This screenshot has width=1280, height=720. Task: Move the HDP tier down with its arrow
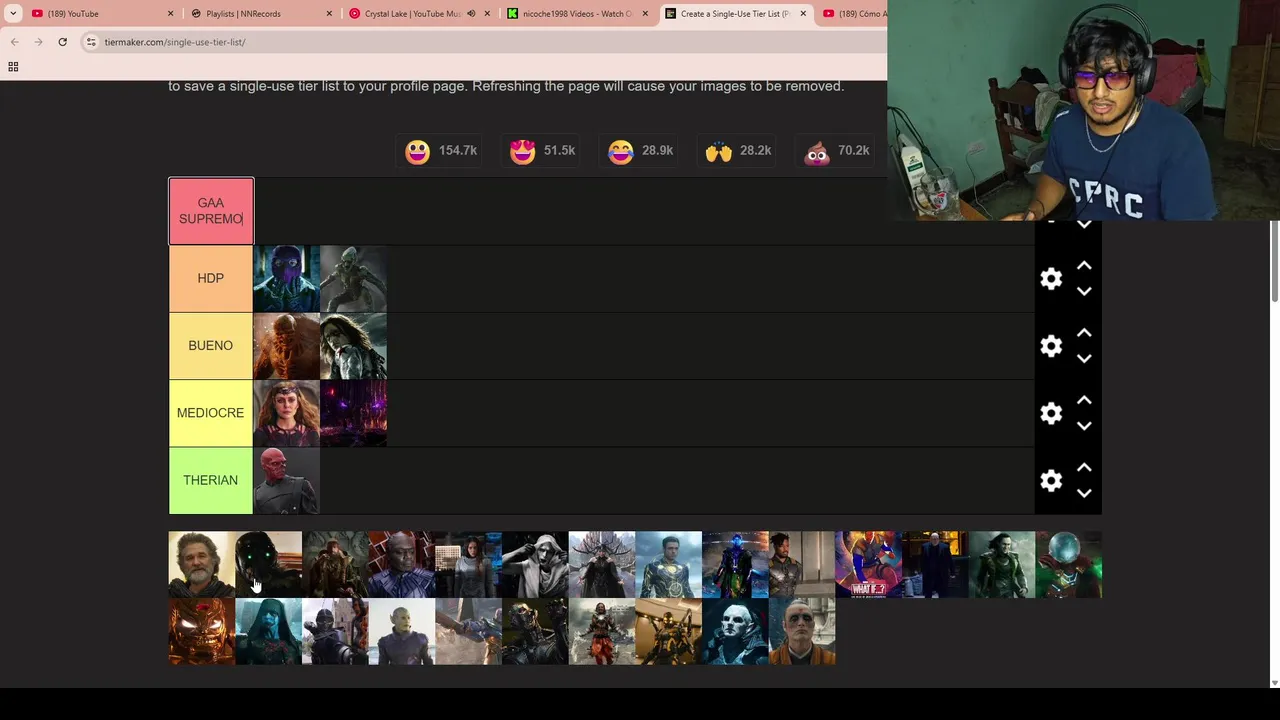tap(1084, 291)
